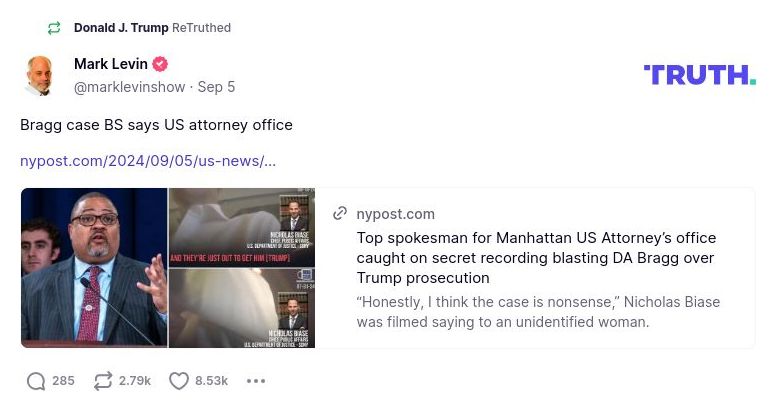The image size is (777, 411).
Task: Click the TRUTH. logo
Action: tap(700, 75)
